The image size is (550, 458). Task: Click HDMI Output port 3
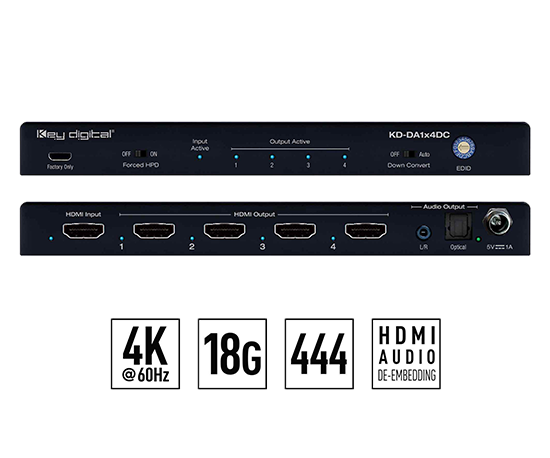tap(295, 231)
